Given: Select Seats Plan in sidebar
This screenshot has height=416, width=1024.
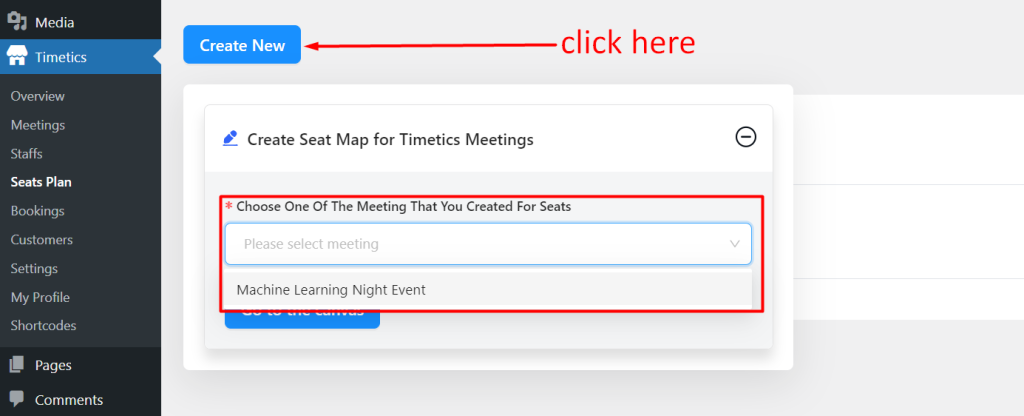Looking at the screenshot, I should (41, 182).
